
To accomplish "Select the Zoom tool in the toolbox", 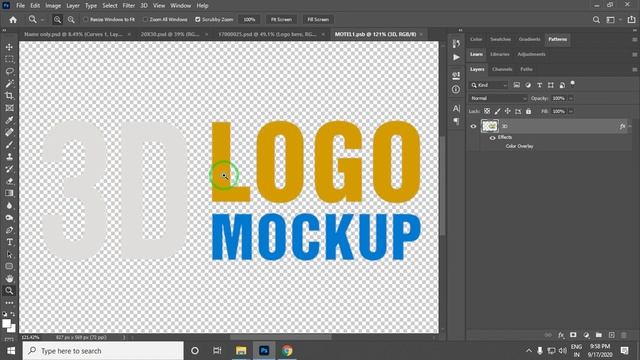I will [9, 291].
